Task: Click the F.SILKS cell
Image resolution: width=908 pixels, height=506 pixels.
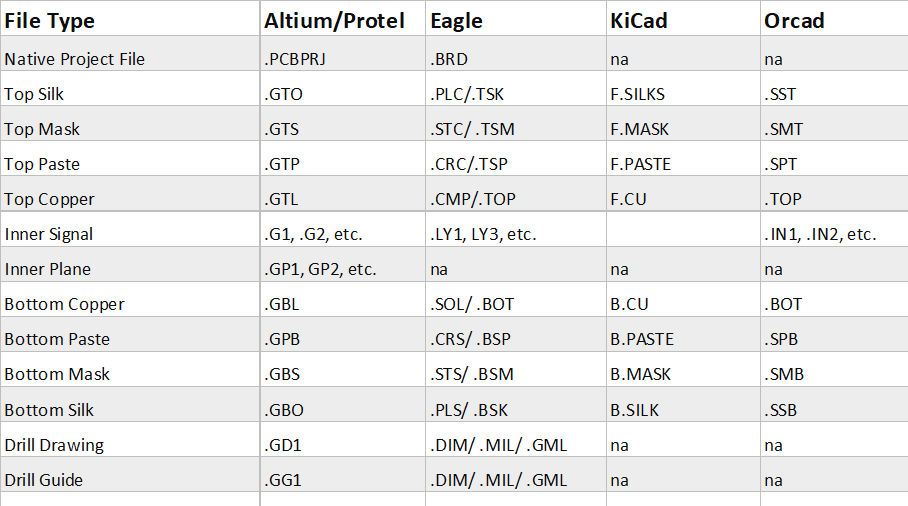Action: [x=637, y=94]
